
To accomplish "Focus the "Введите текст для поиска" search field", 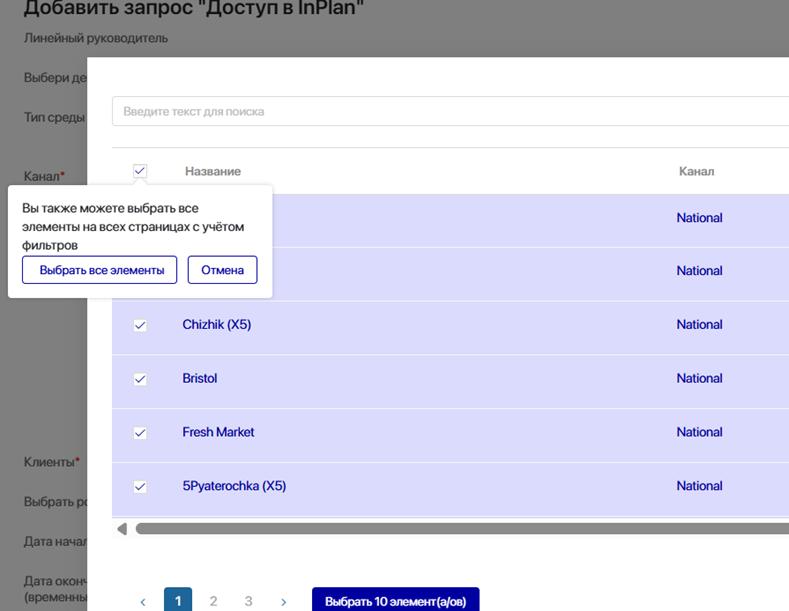I will pyautogui.click(x=450, y=111).
